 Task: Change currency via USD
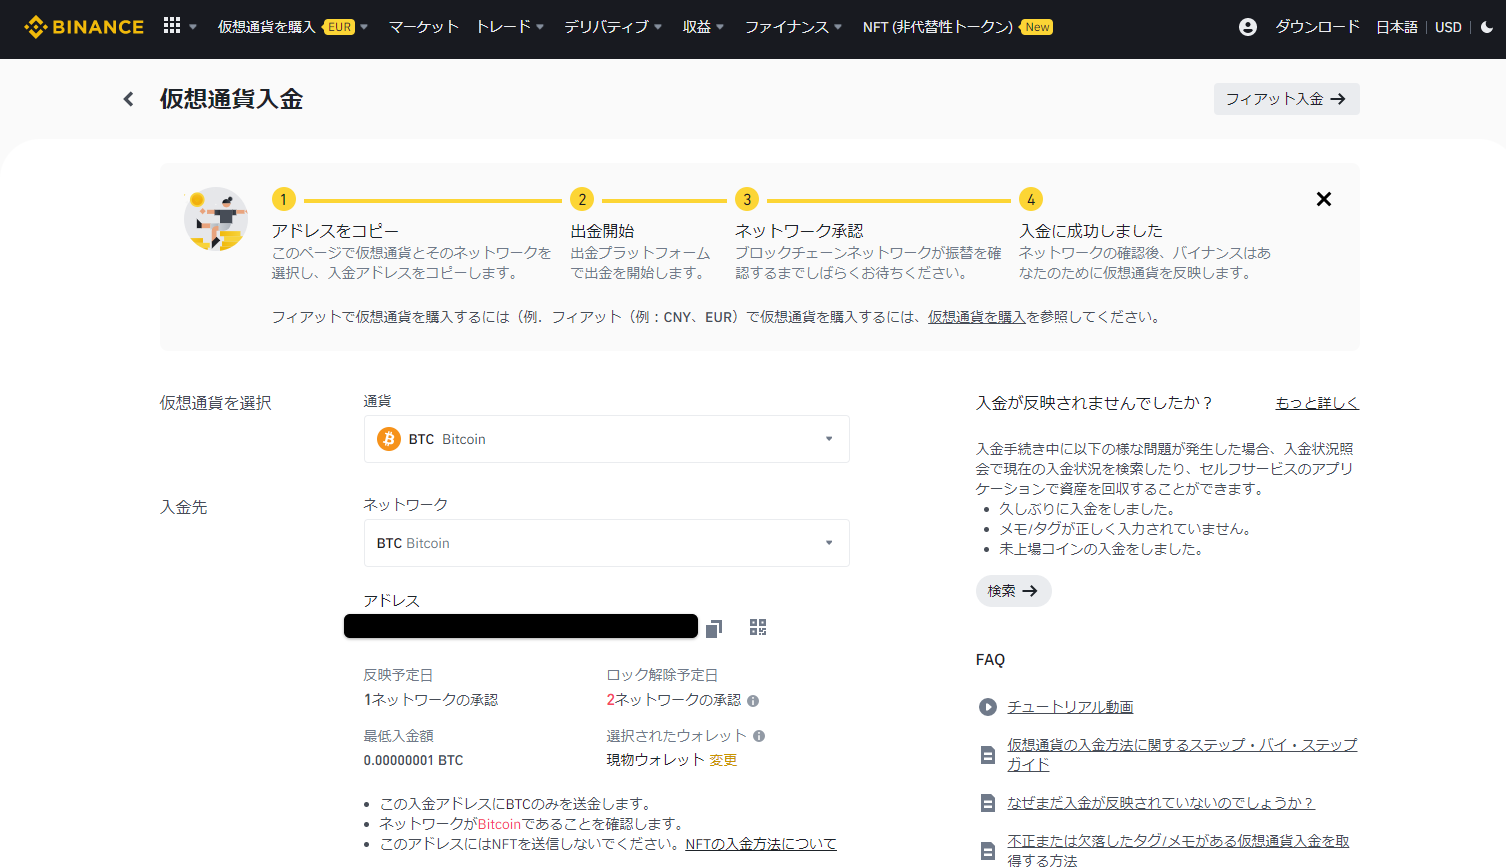point(1448,27)
